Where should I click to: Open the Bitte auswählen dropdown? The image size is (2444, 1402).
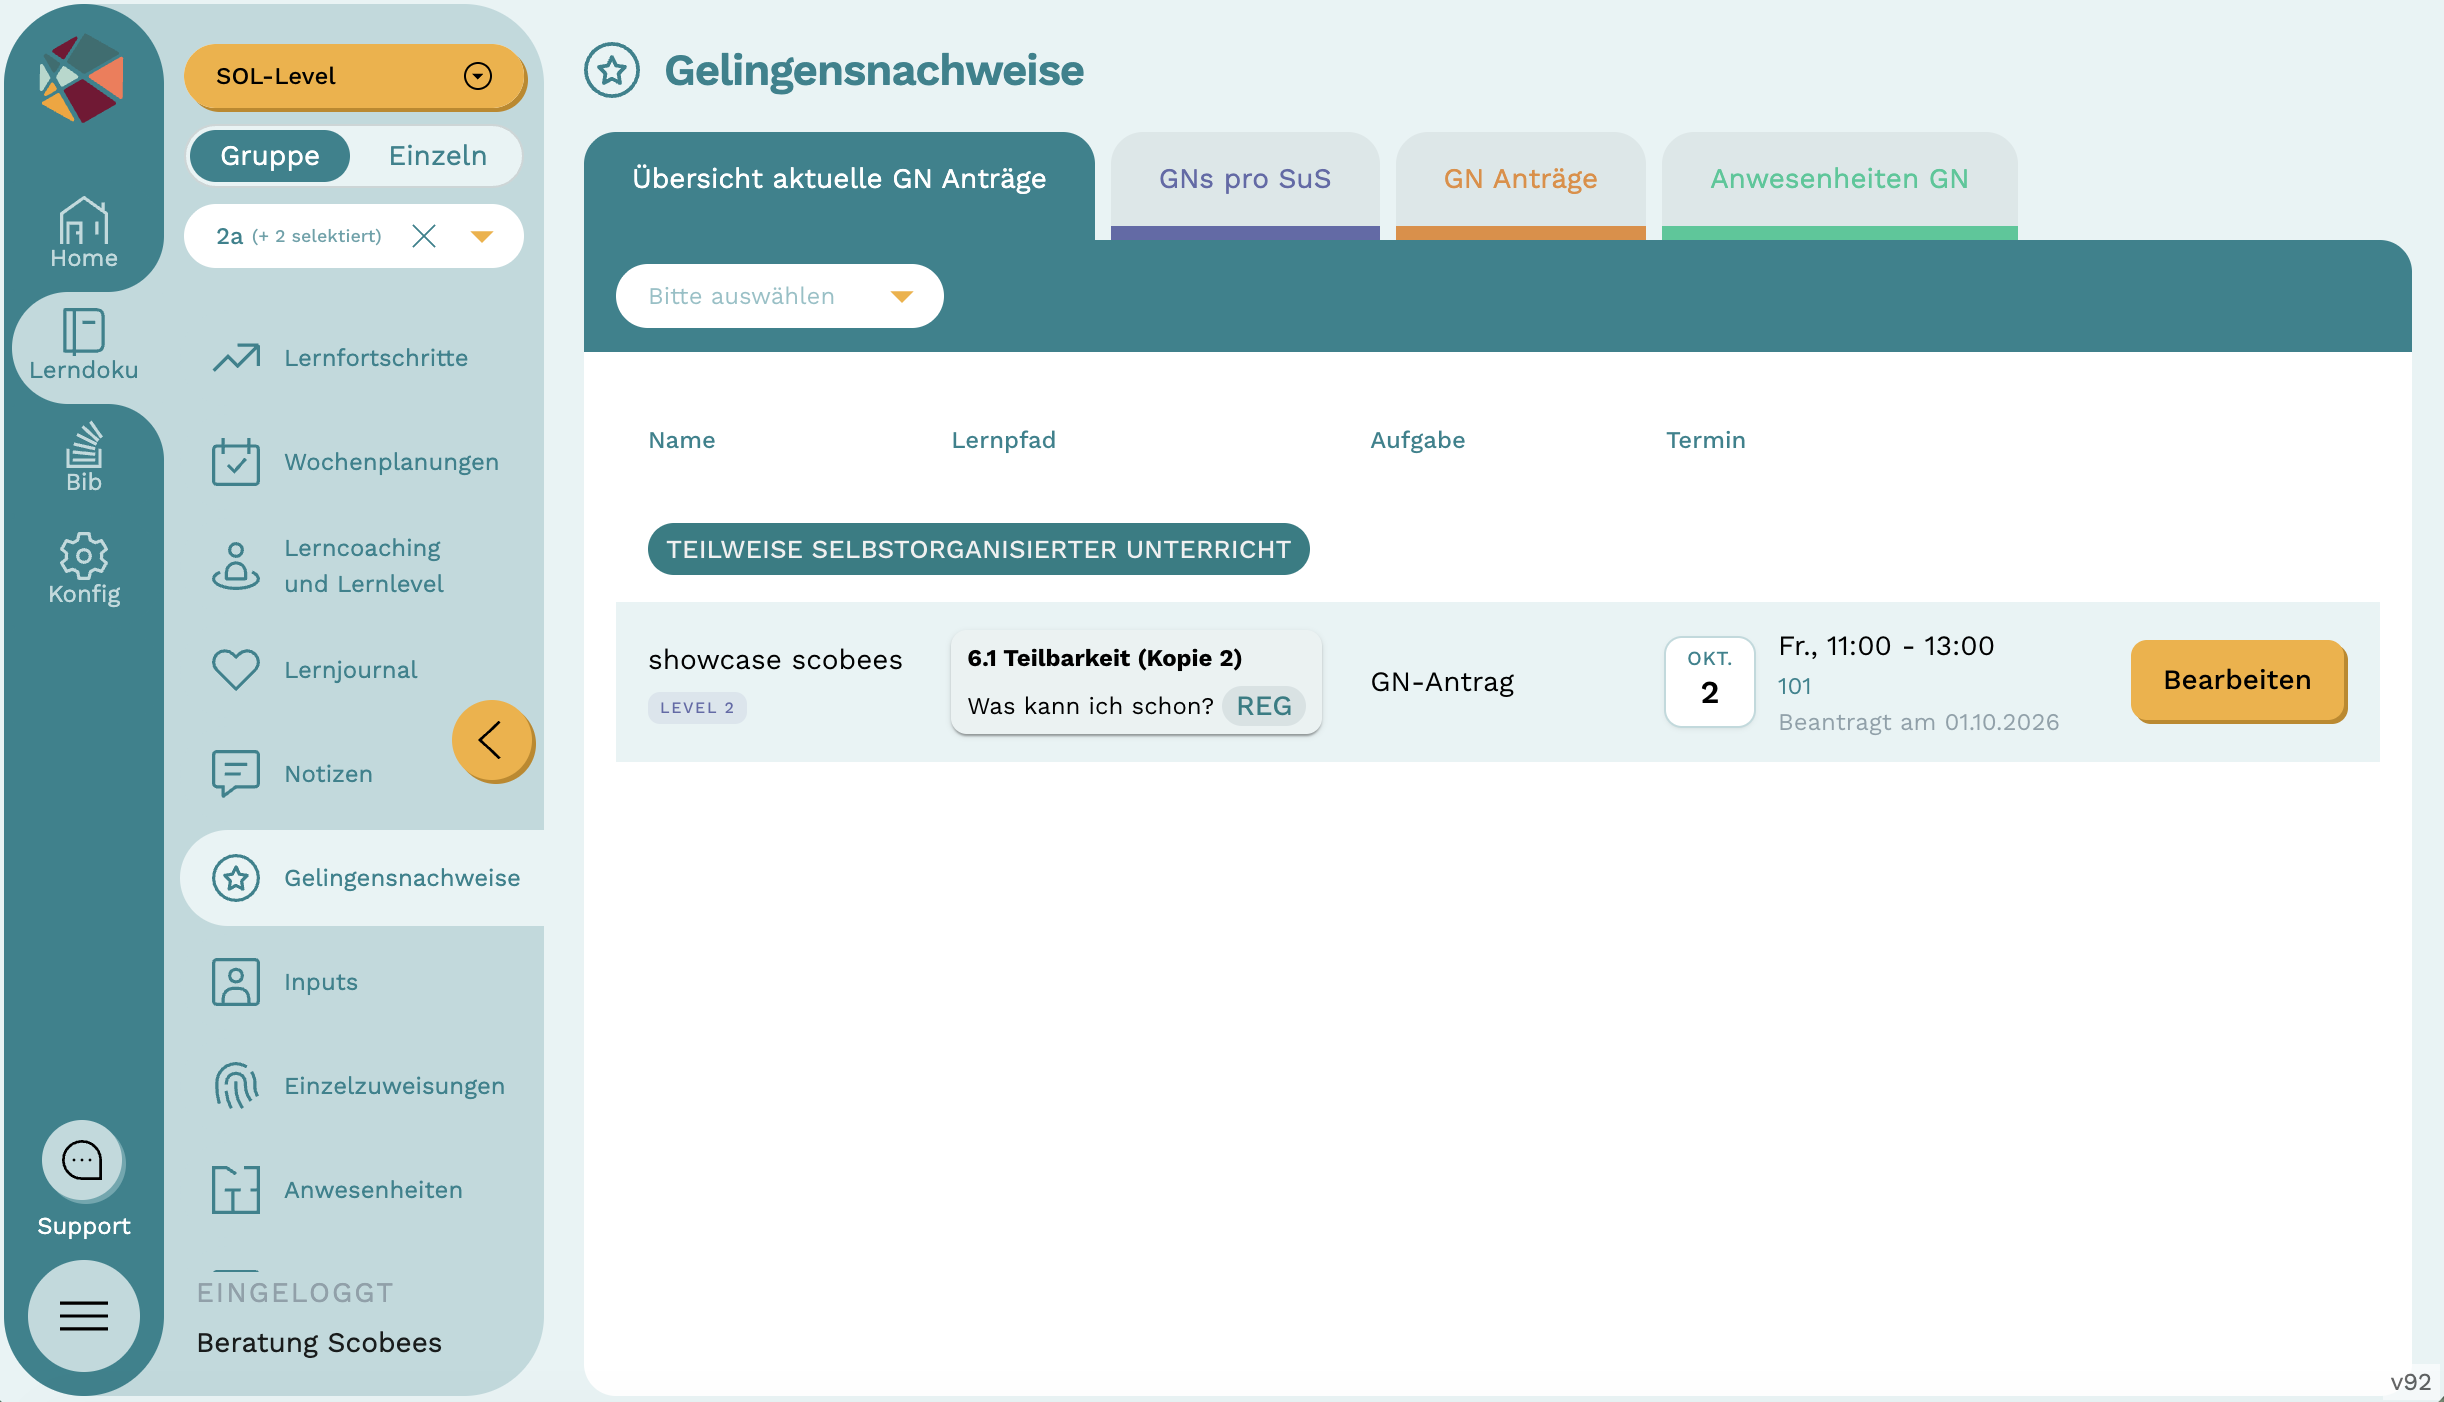click(x=780, y=296)
